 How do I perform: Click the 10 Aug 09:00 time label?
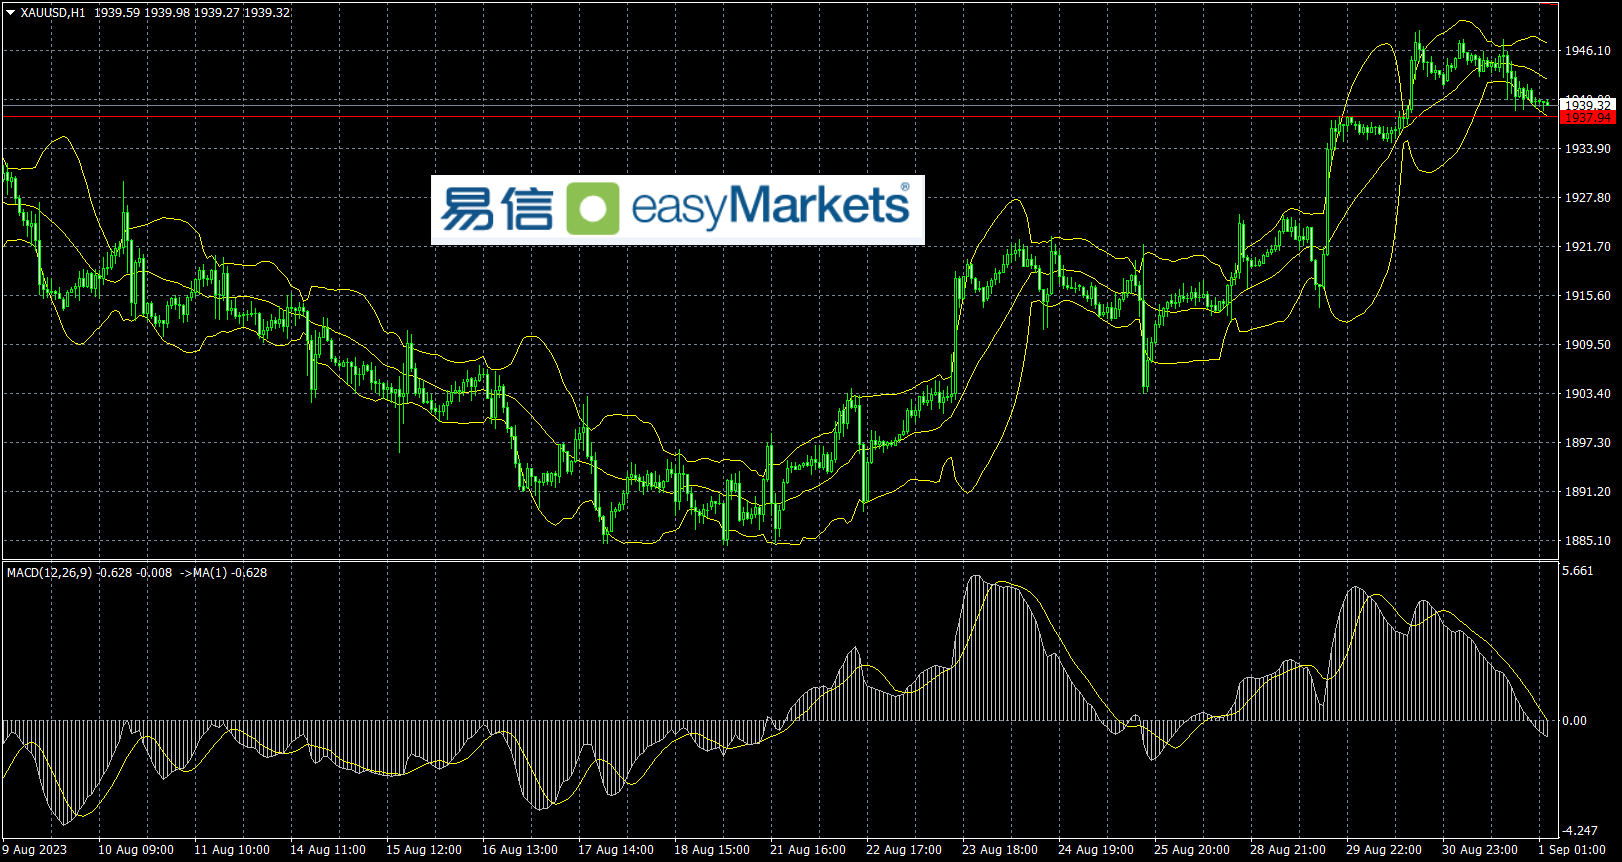pos(136,850)
